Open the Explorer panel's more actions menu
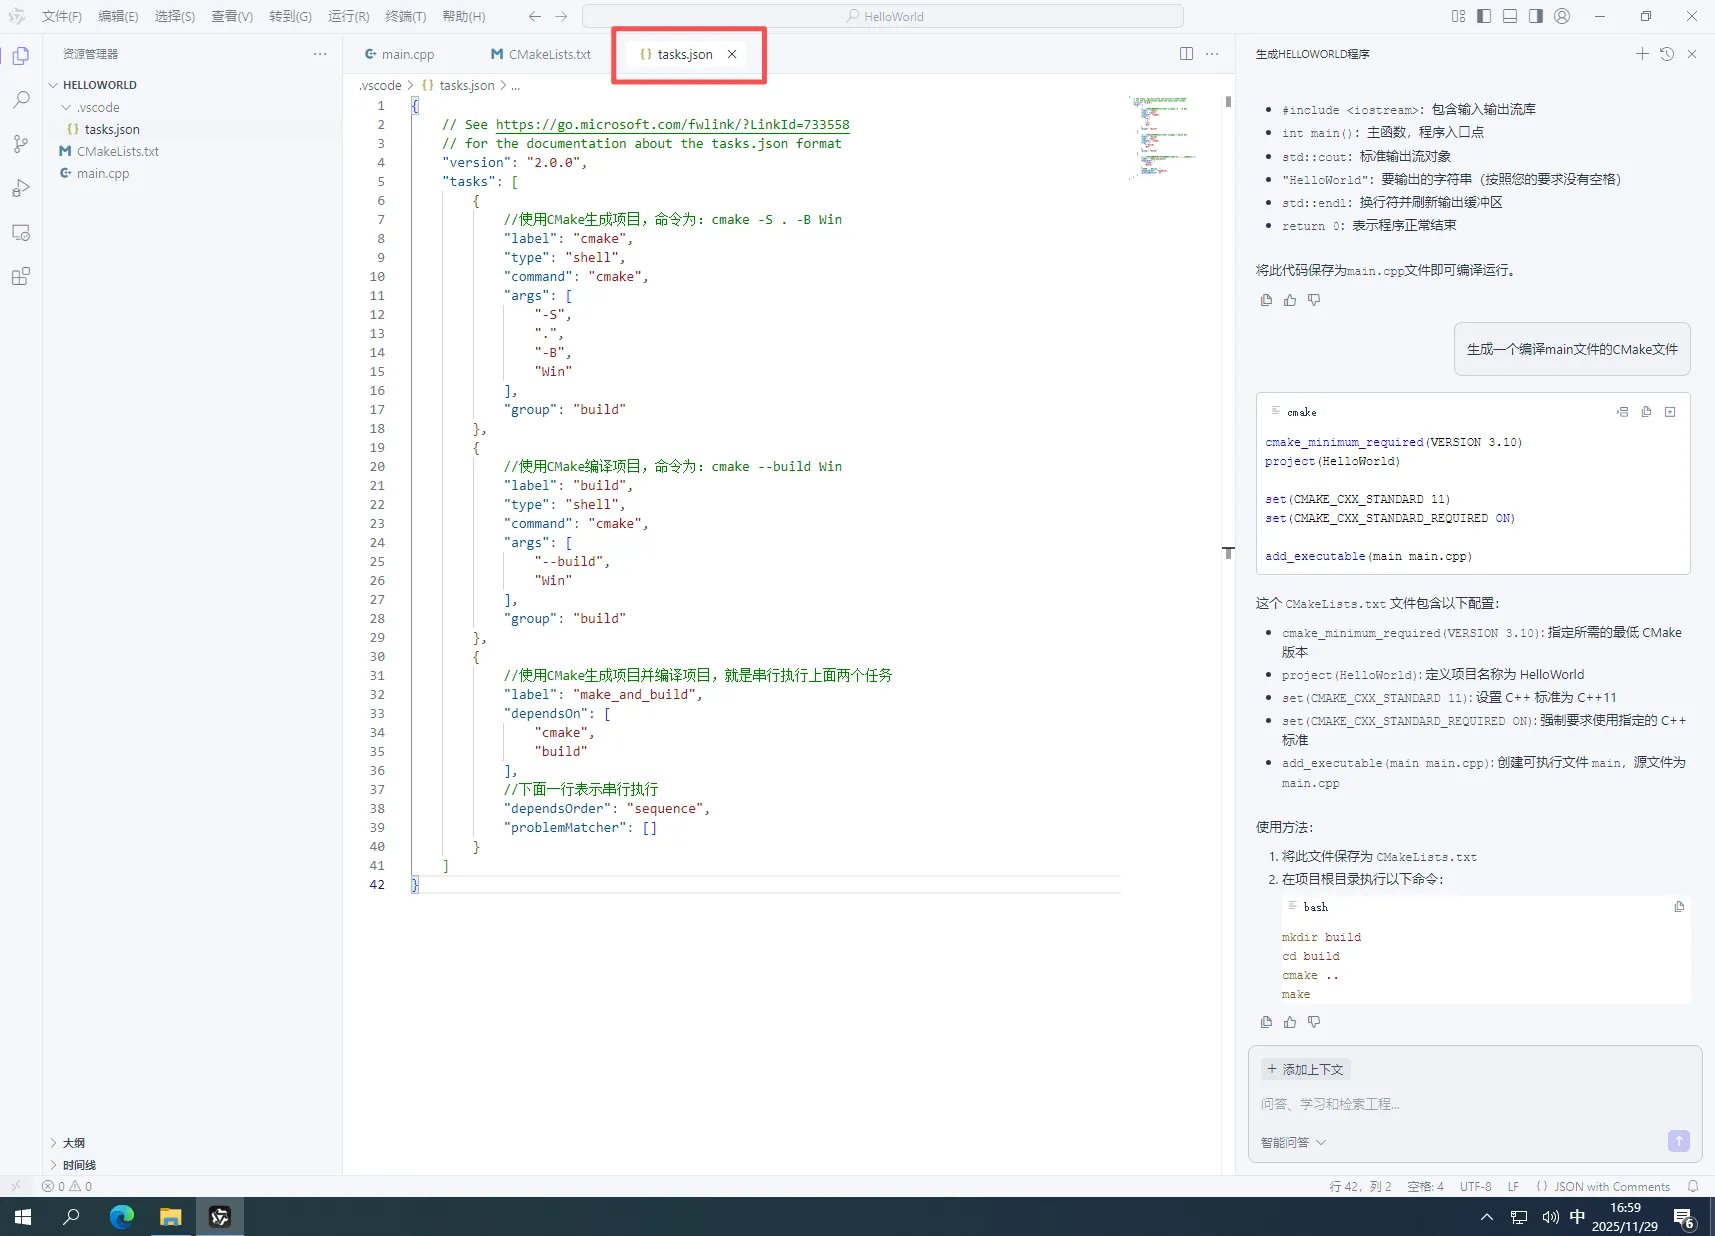Image resolution: width=1715 pixels, height=1236 pixels. (320, 54)
